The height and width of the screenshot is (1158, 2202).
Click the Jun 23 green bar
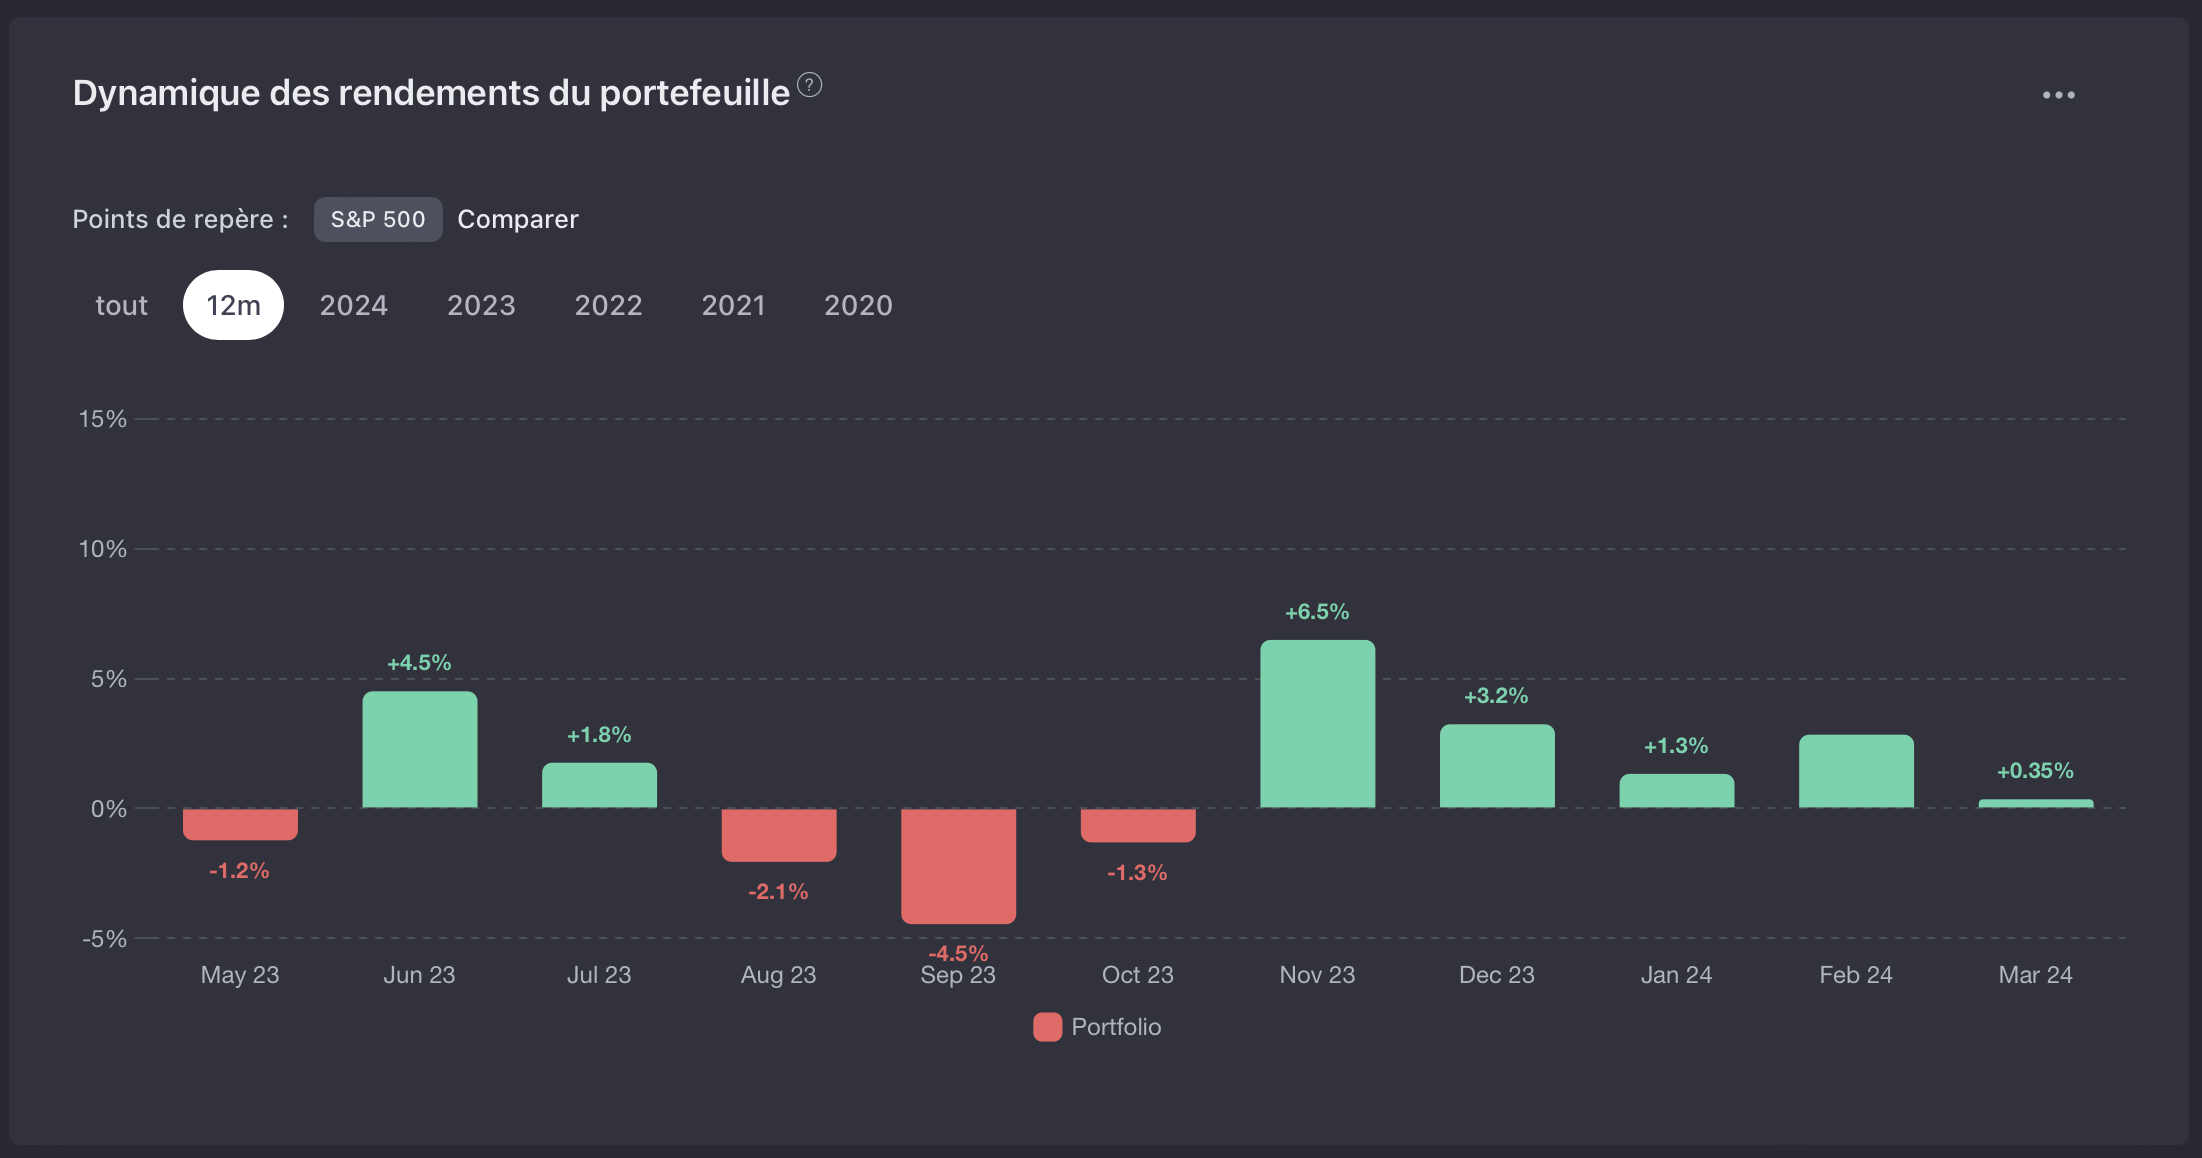pyautogui.click(x=419, y=750)
